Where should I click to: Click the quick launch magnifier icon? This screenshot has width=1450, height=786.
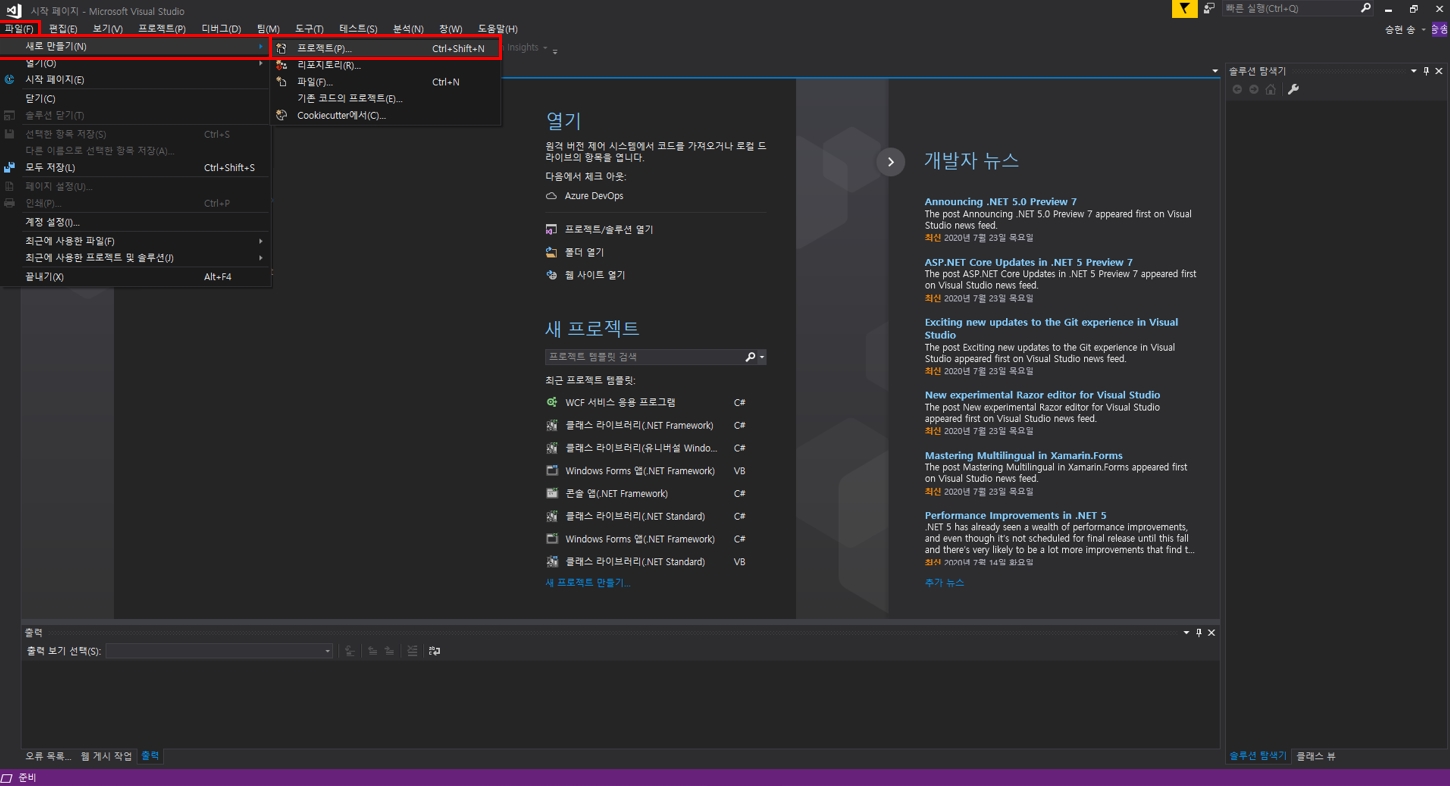click(x=1365, y=8)
